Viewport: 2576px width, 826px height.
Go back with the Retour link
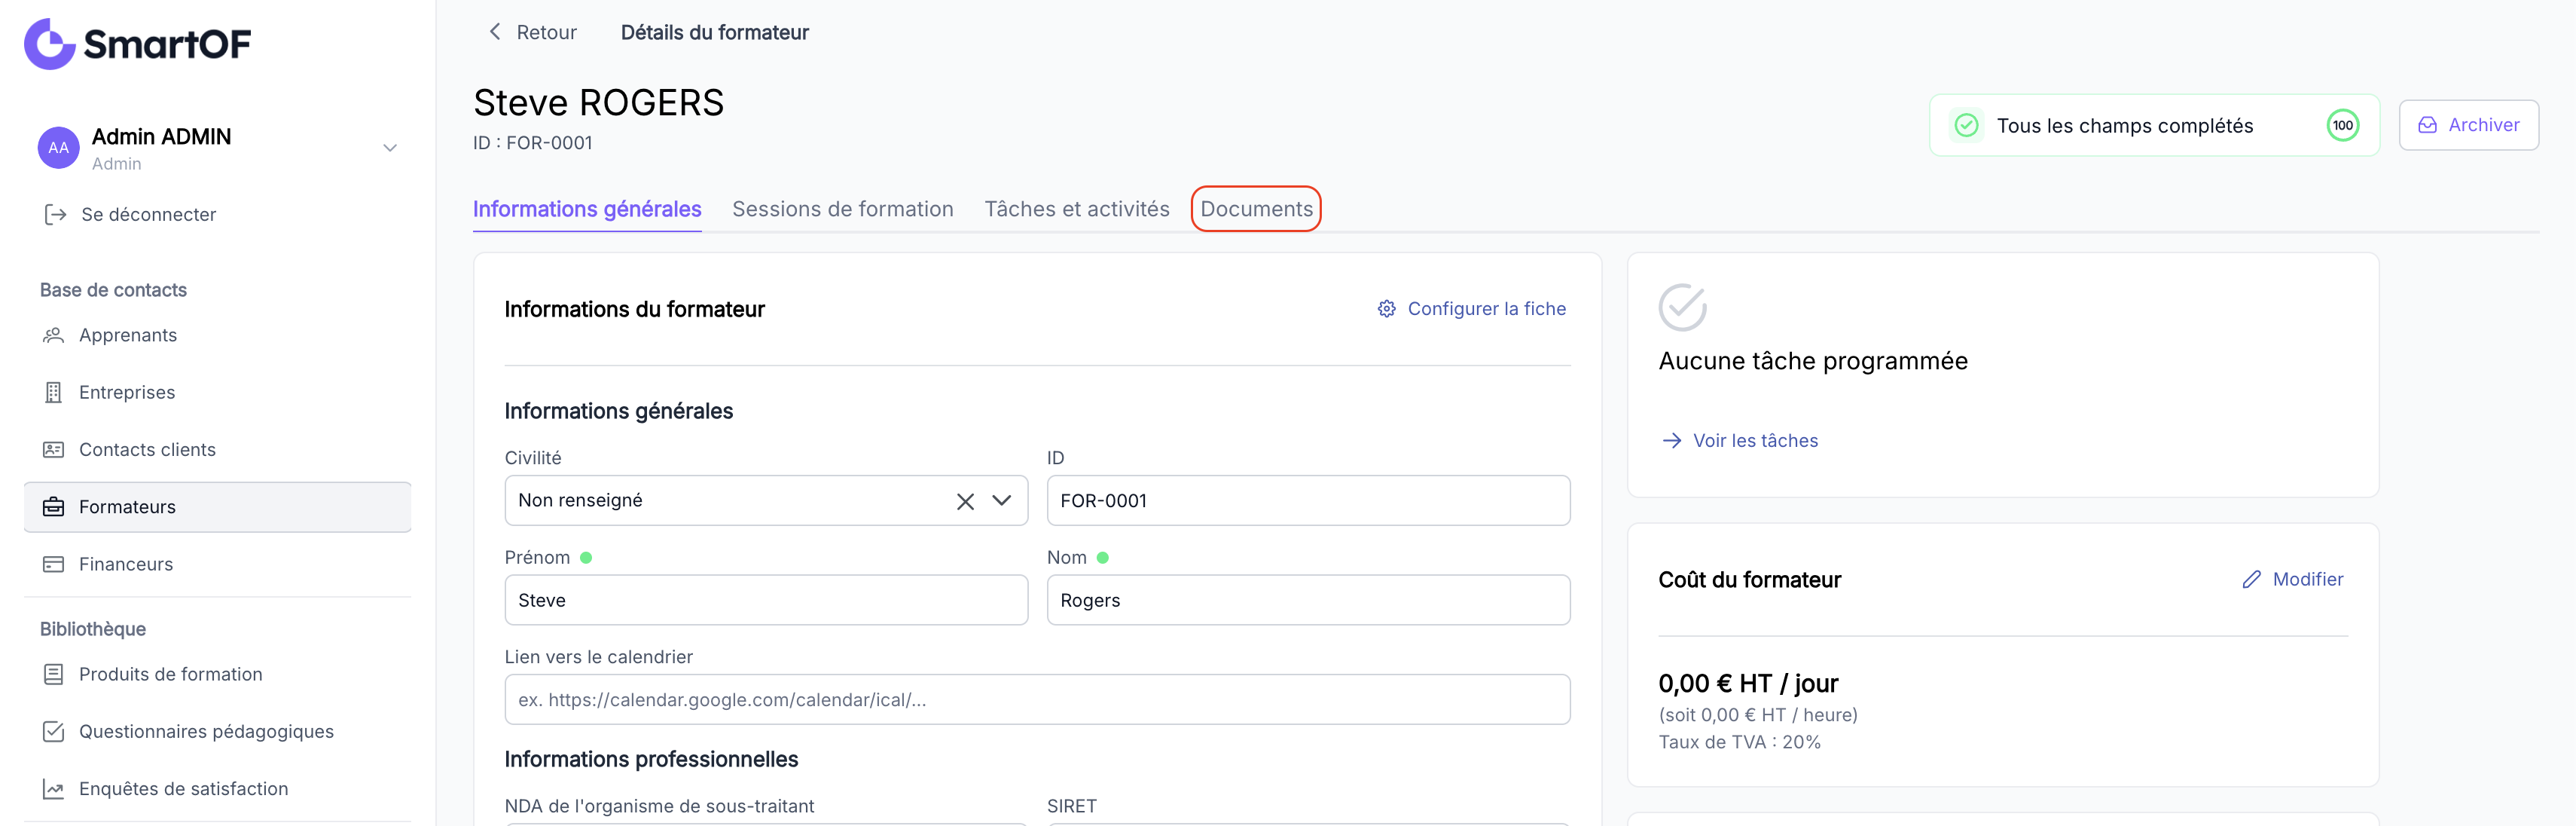(x=546, y=32)
